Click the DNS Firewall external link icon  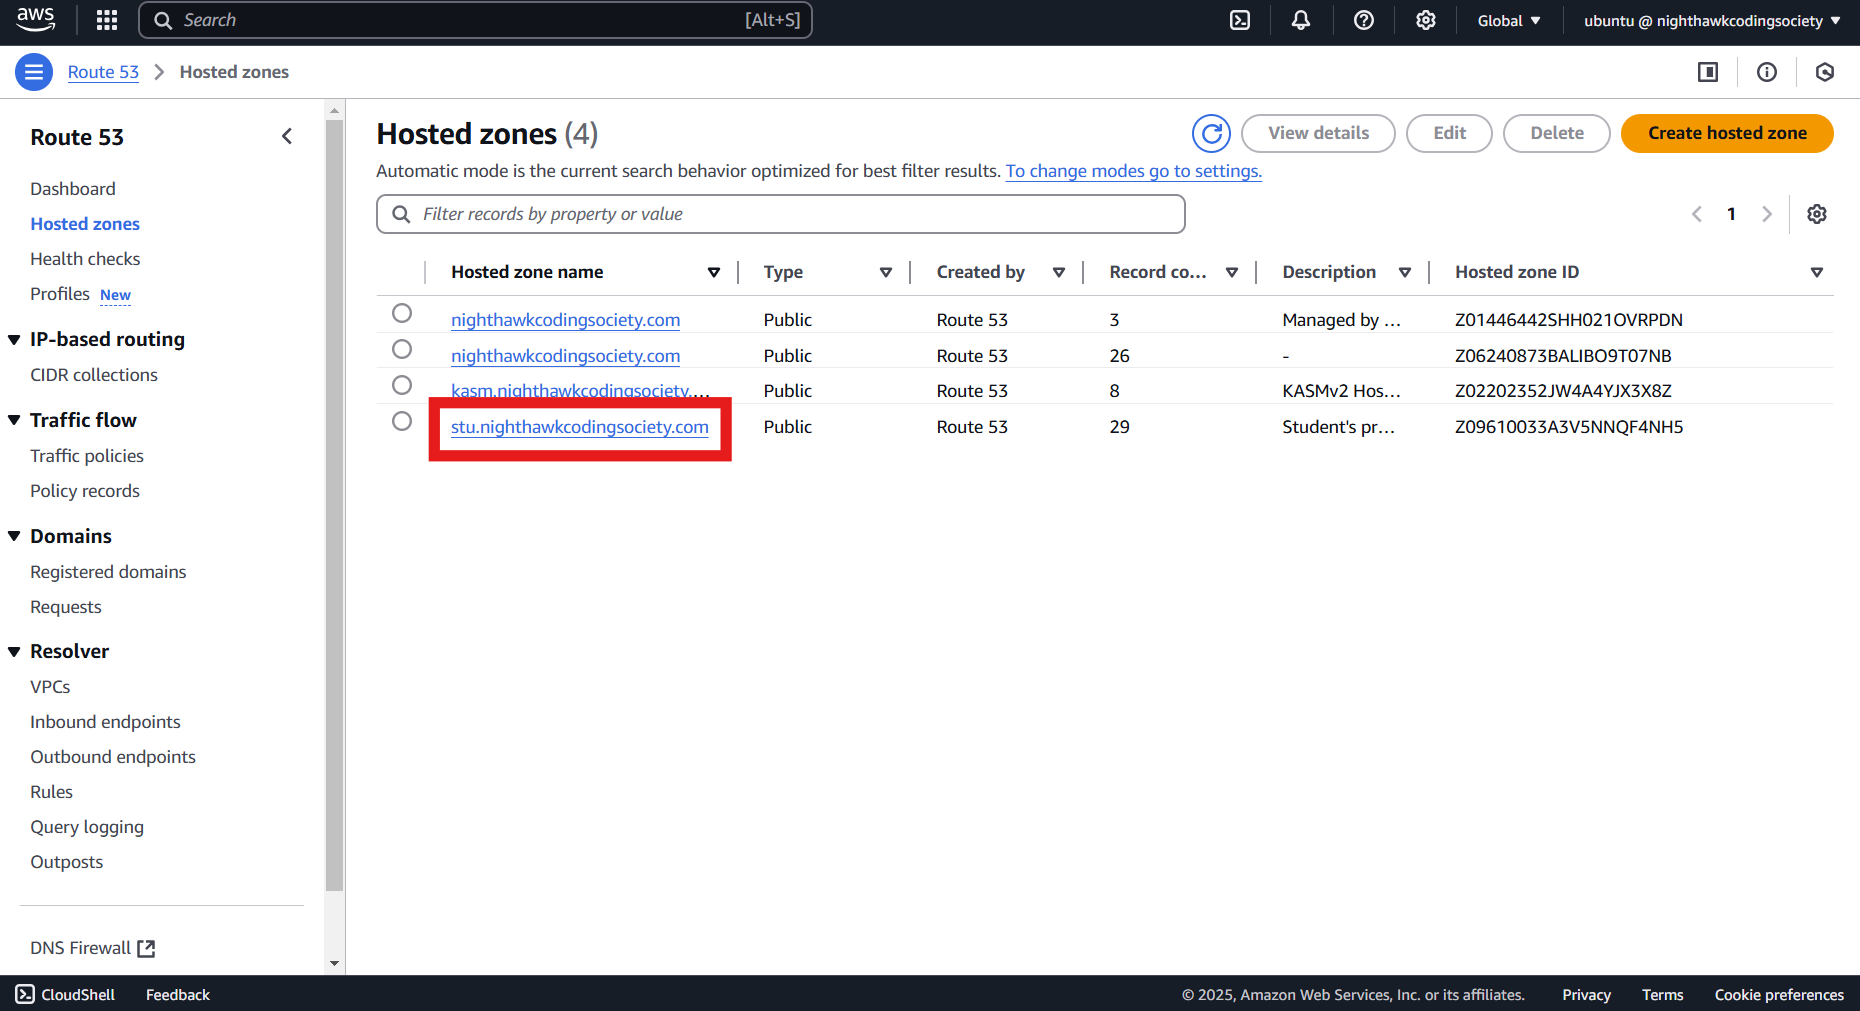pos(146,948)
